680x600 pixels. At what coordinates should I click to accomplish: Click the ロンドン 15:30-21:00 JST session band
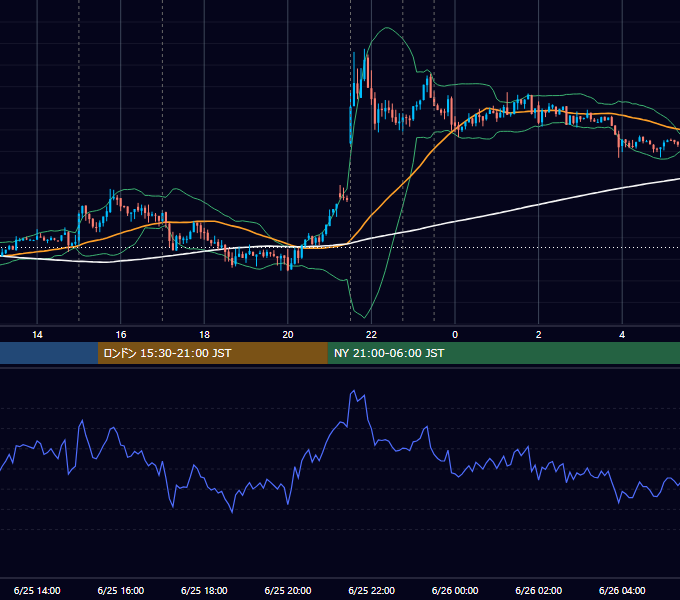click(212, 353)
